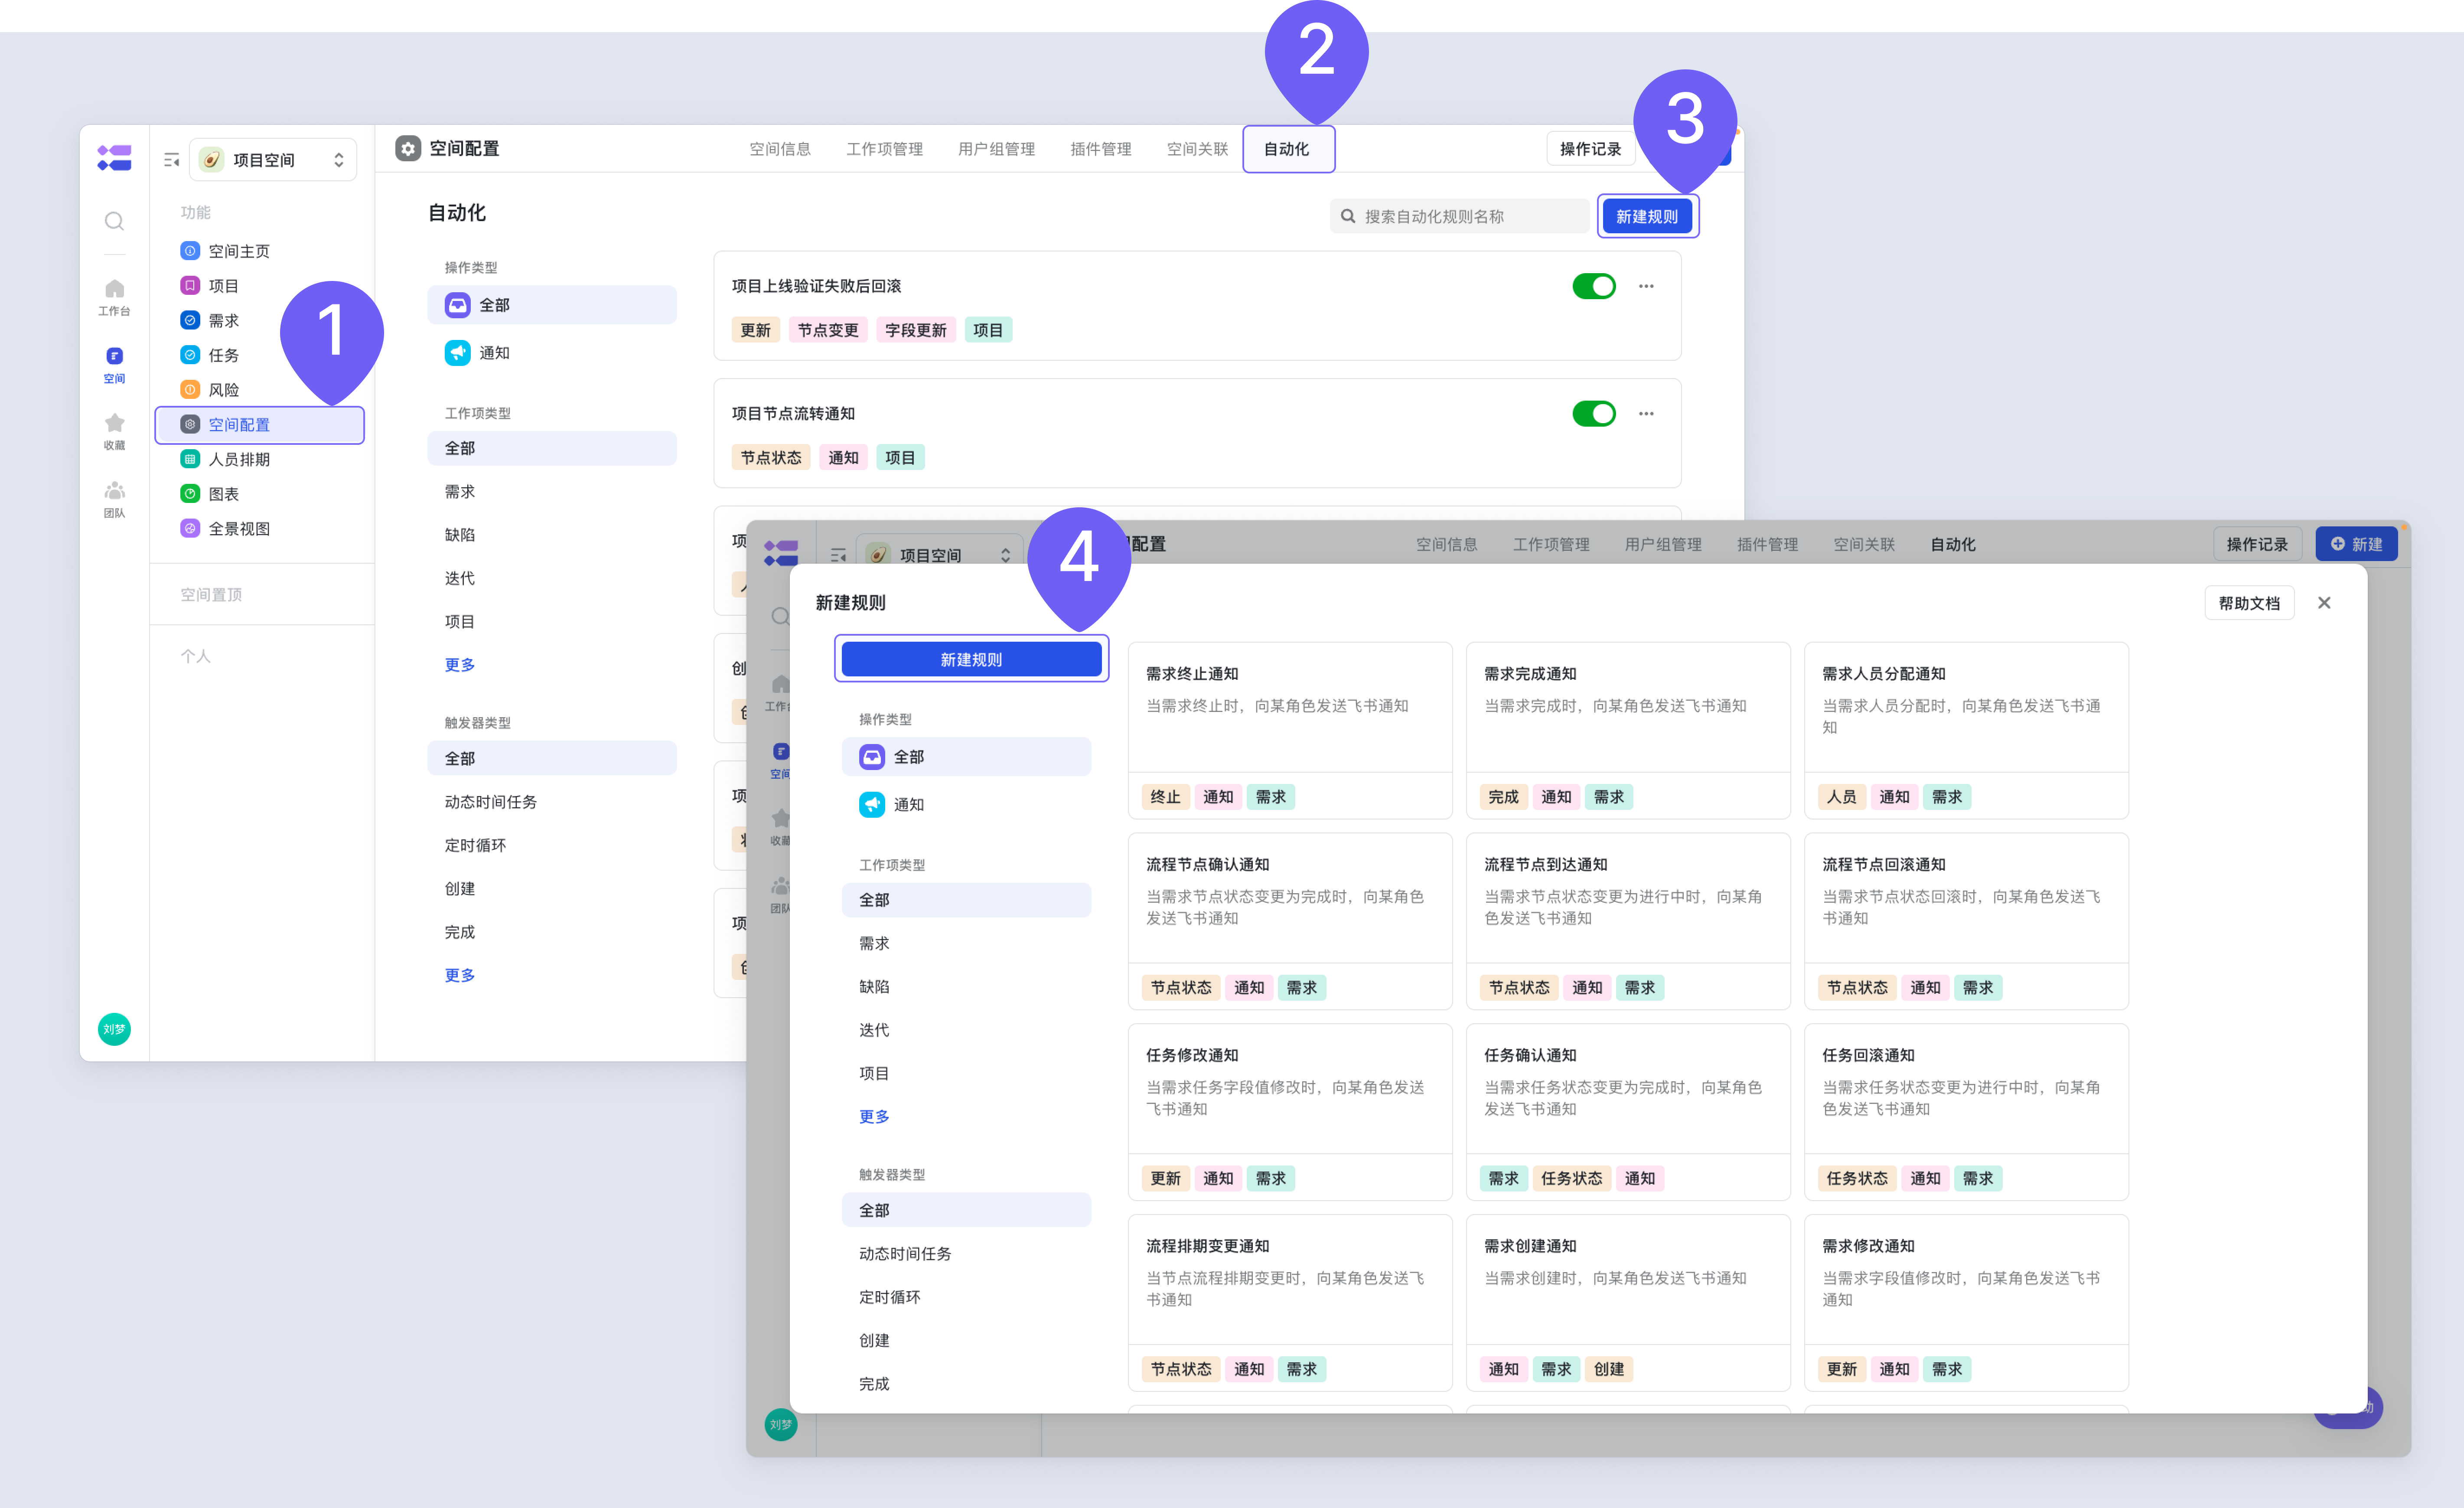Screen dimensions: 2464x1508
Task: Open search from the back window's left rail
Action: click(115, 221)
